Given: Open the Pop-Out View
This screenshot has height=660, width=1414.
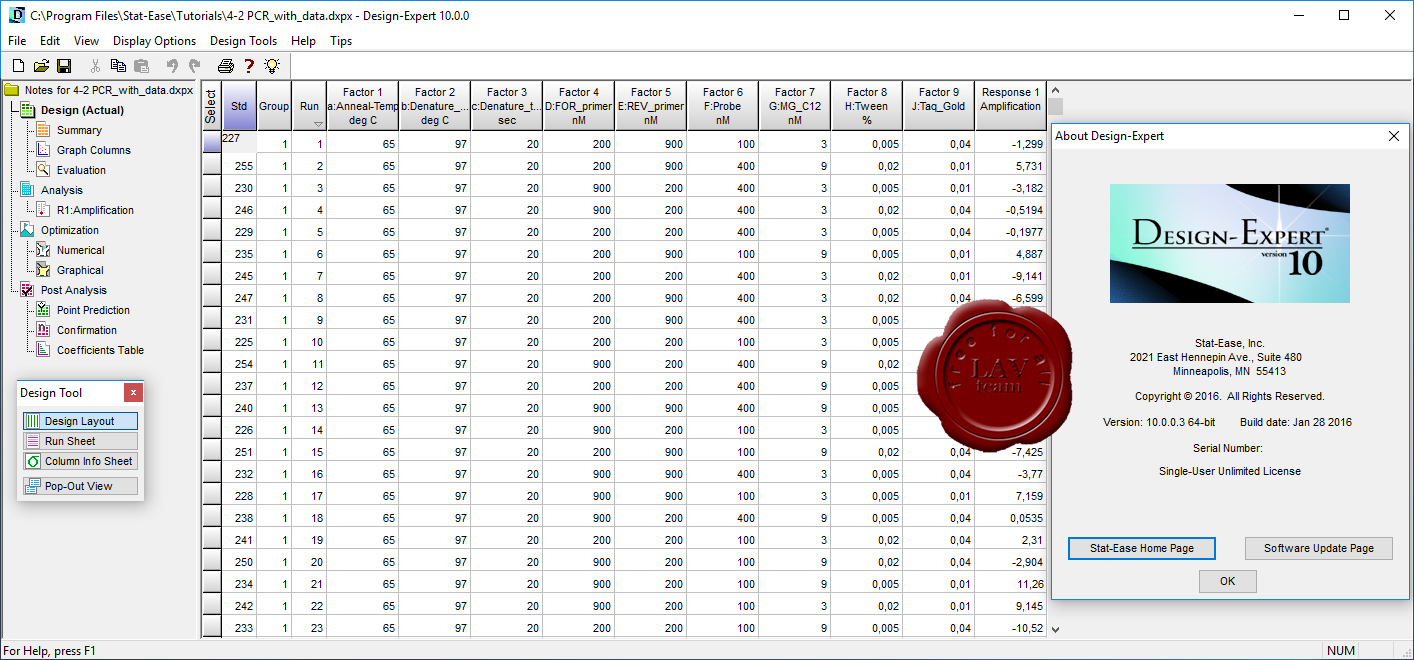Looking at the screenshot, I should 80,486.
